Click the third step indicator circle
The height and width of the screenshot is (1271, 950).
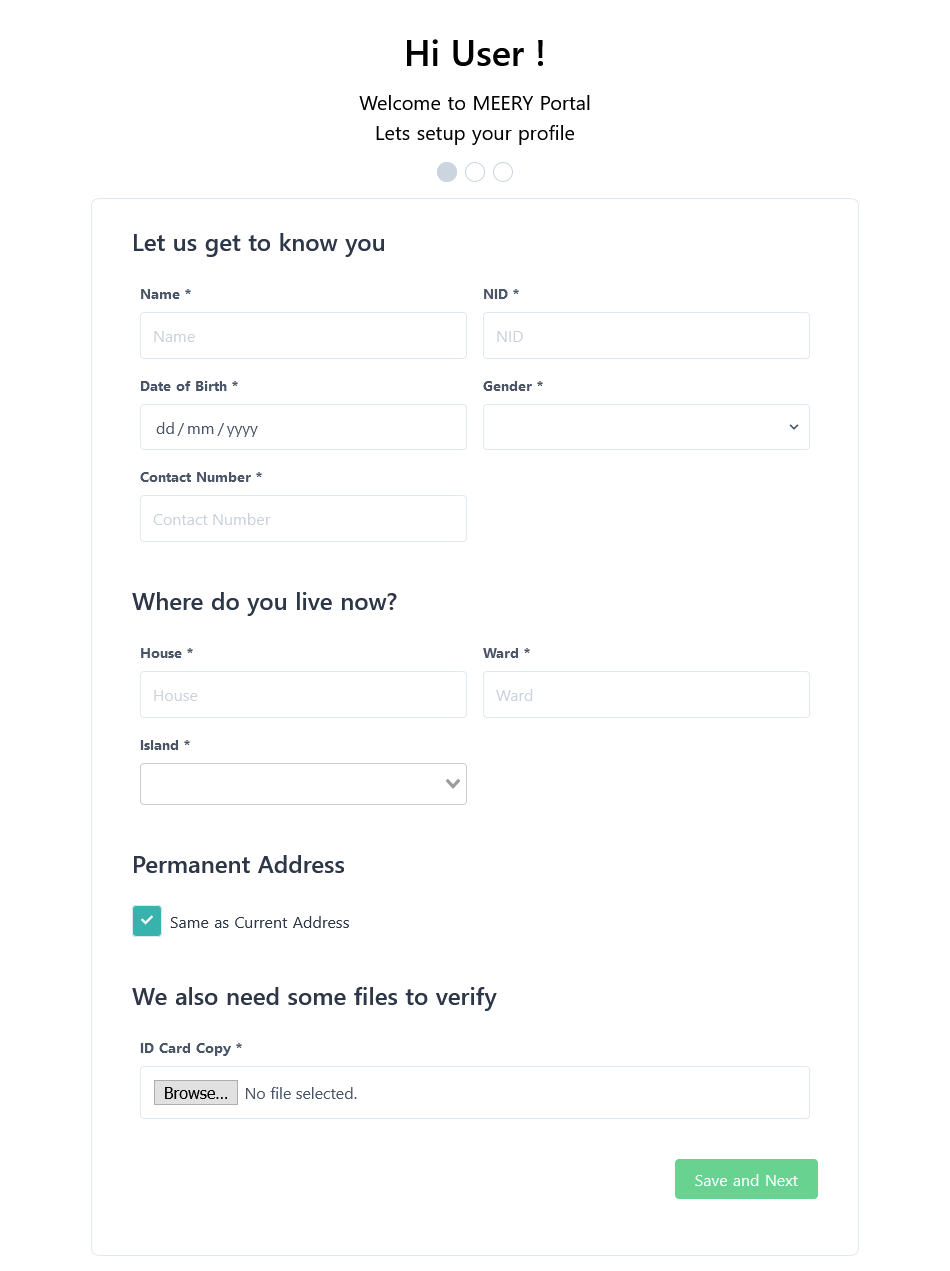coord(503,172)
